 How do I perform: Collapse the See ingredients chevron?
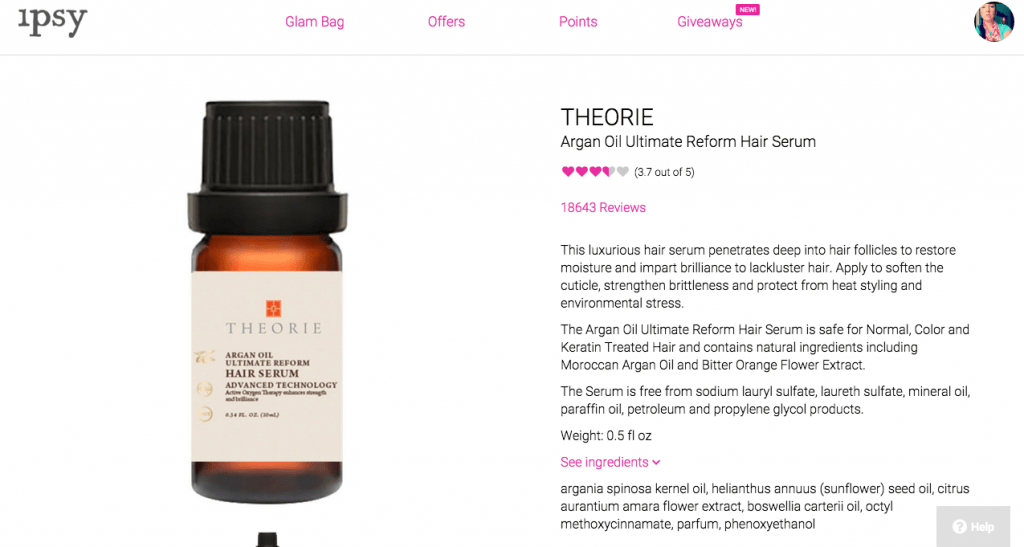tap(656, 462)
